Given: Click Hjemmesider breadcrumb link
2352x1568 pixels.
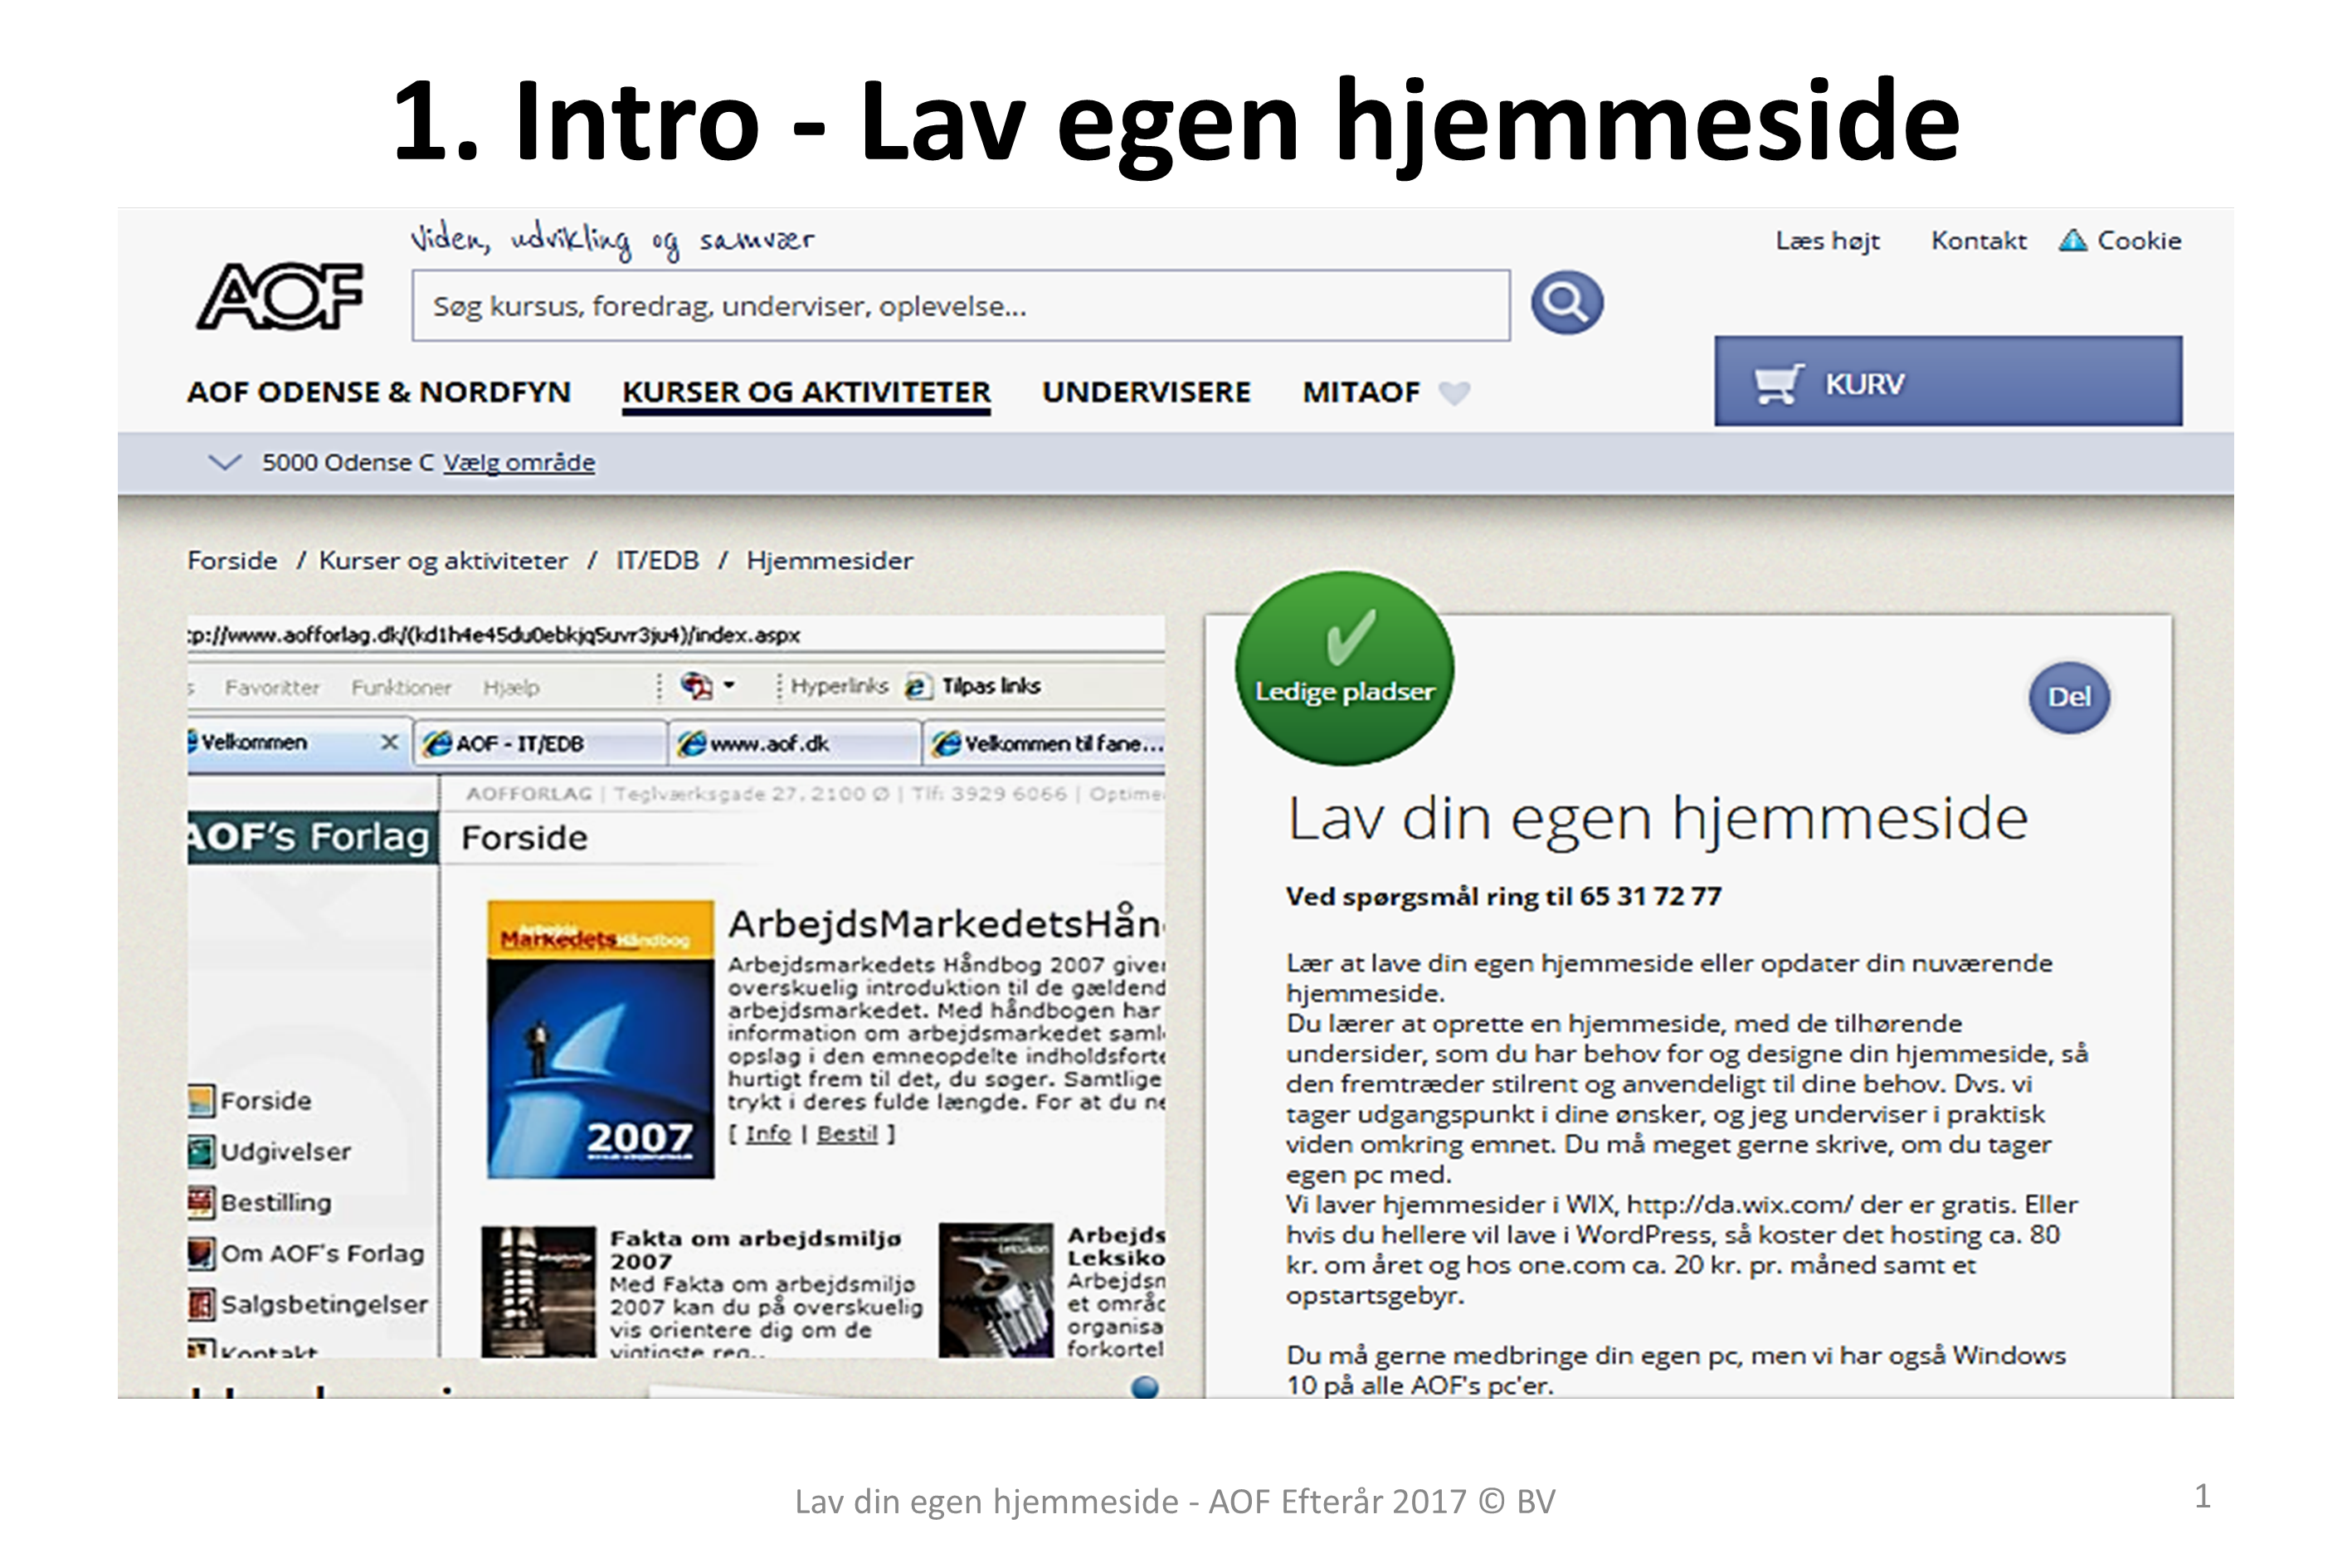Looking at the screenshot, I should pyautogui.click(x=830, y=560).
